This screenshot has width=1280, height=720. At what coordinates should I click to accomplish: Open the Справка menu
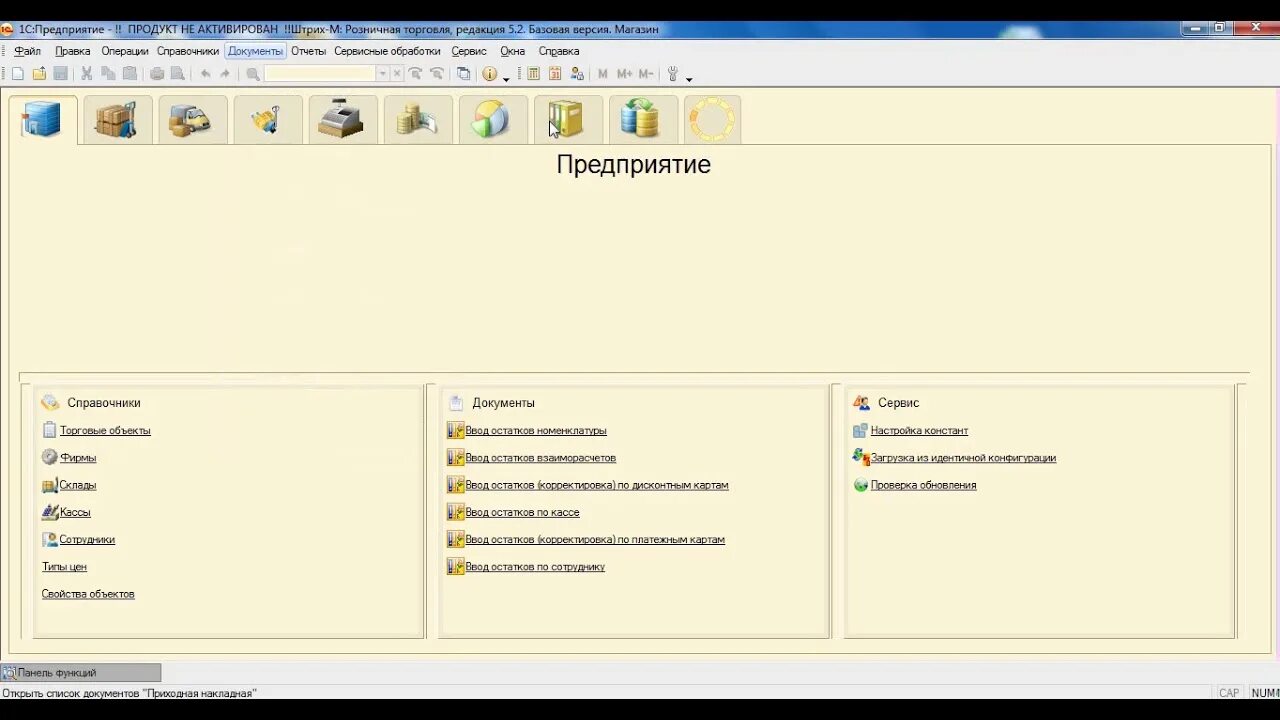pyautogui.click(x=559, y=51)
